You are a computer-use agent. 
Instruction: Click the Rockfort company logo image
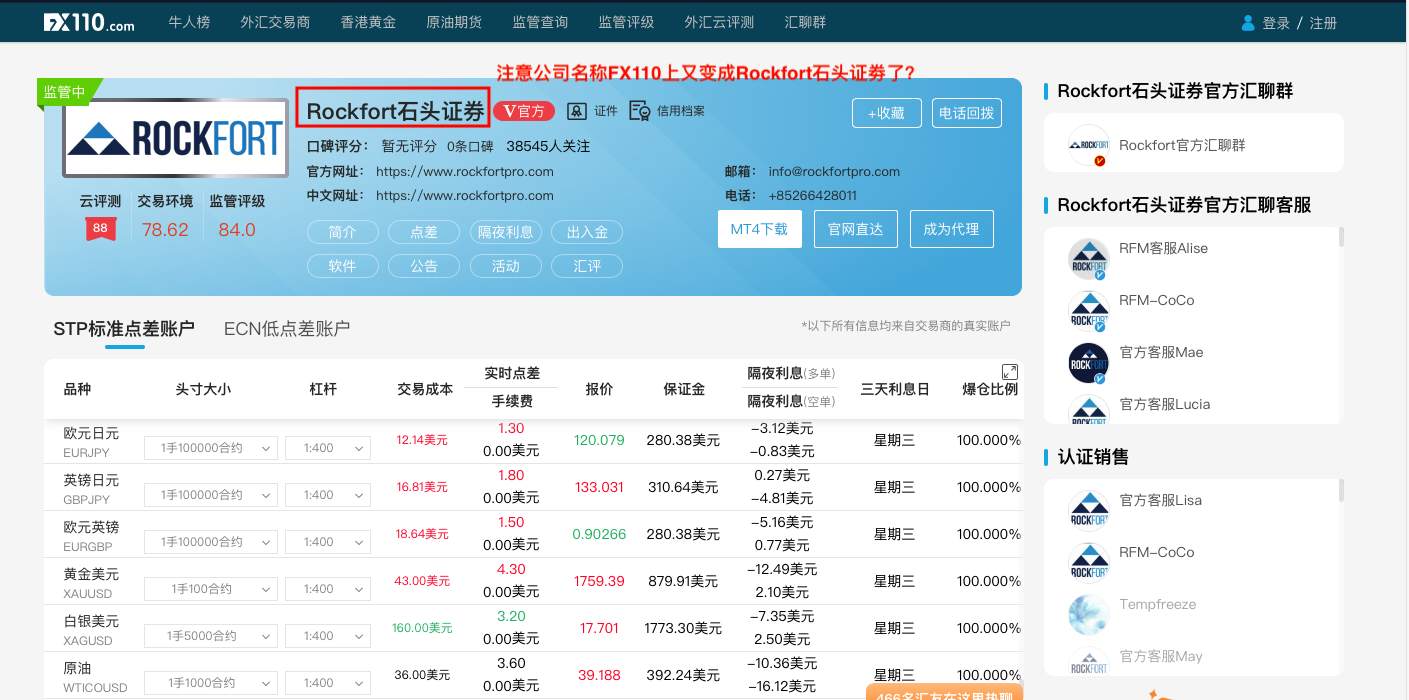174,139
